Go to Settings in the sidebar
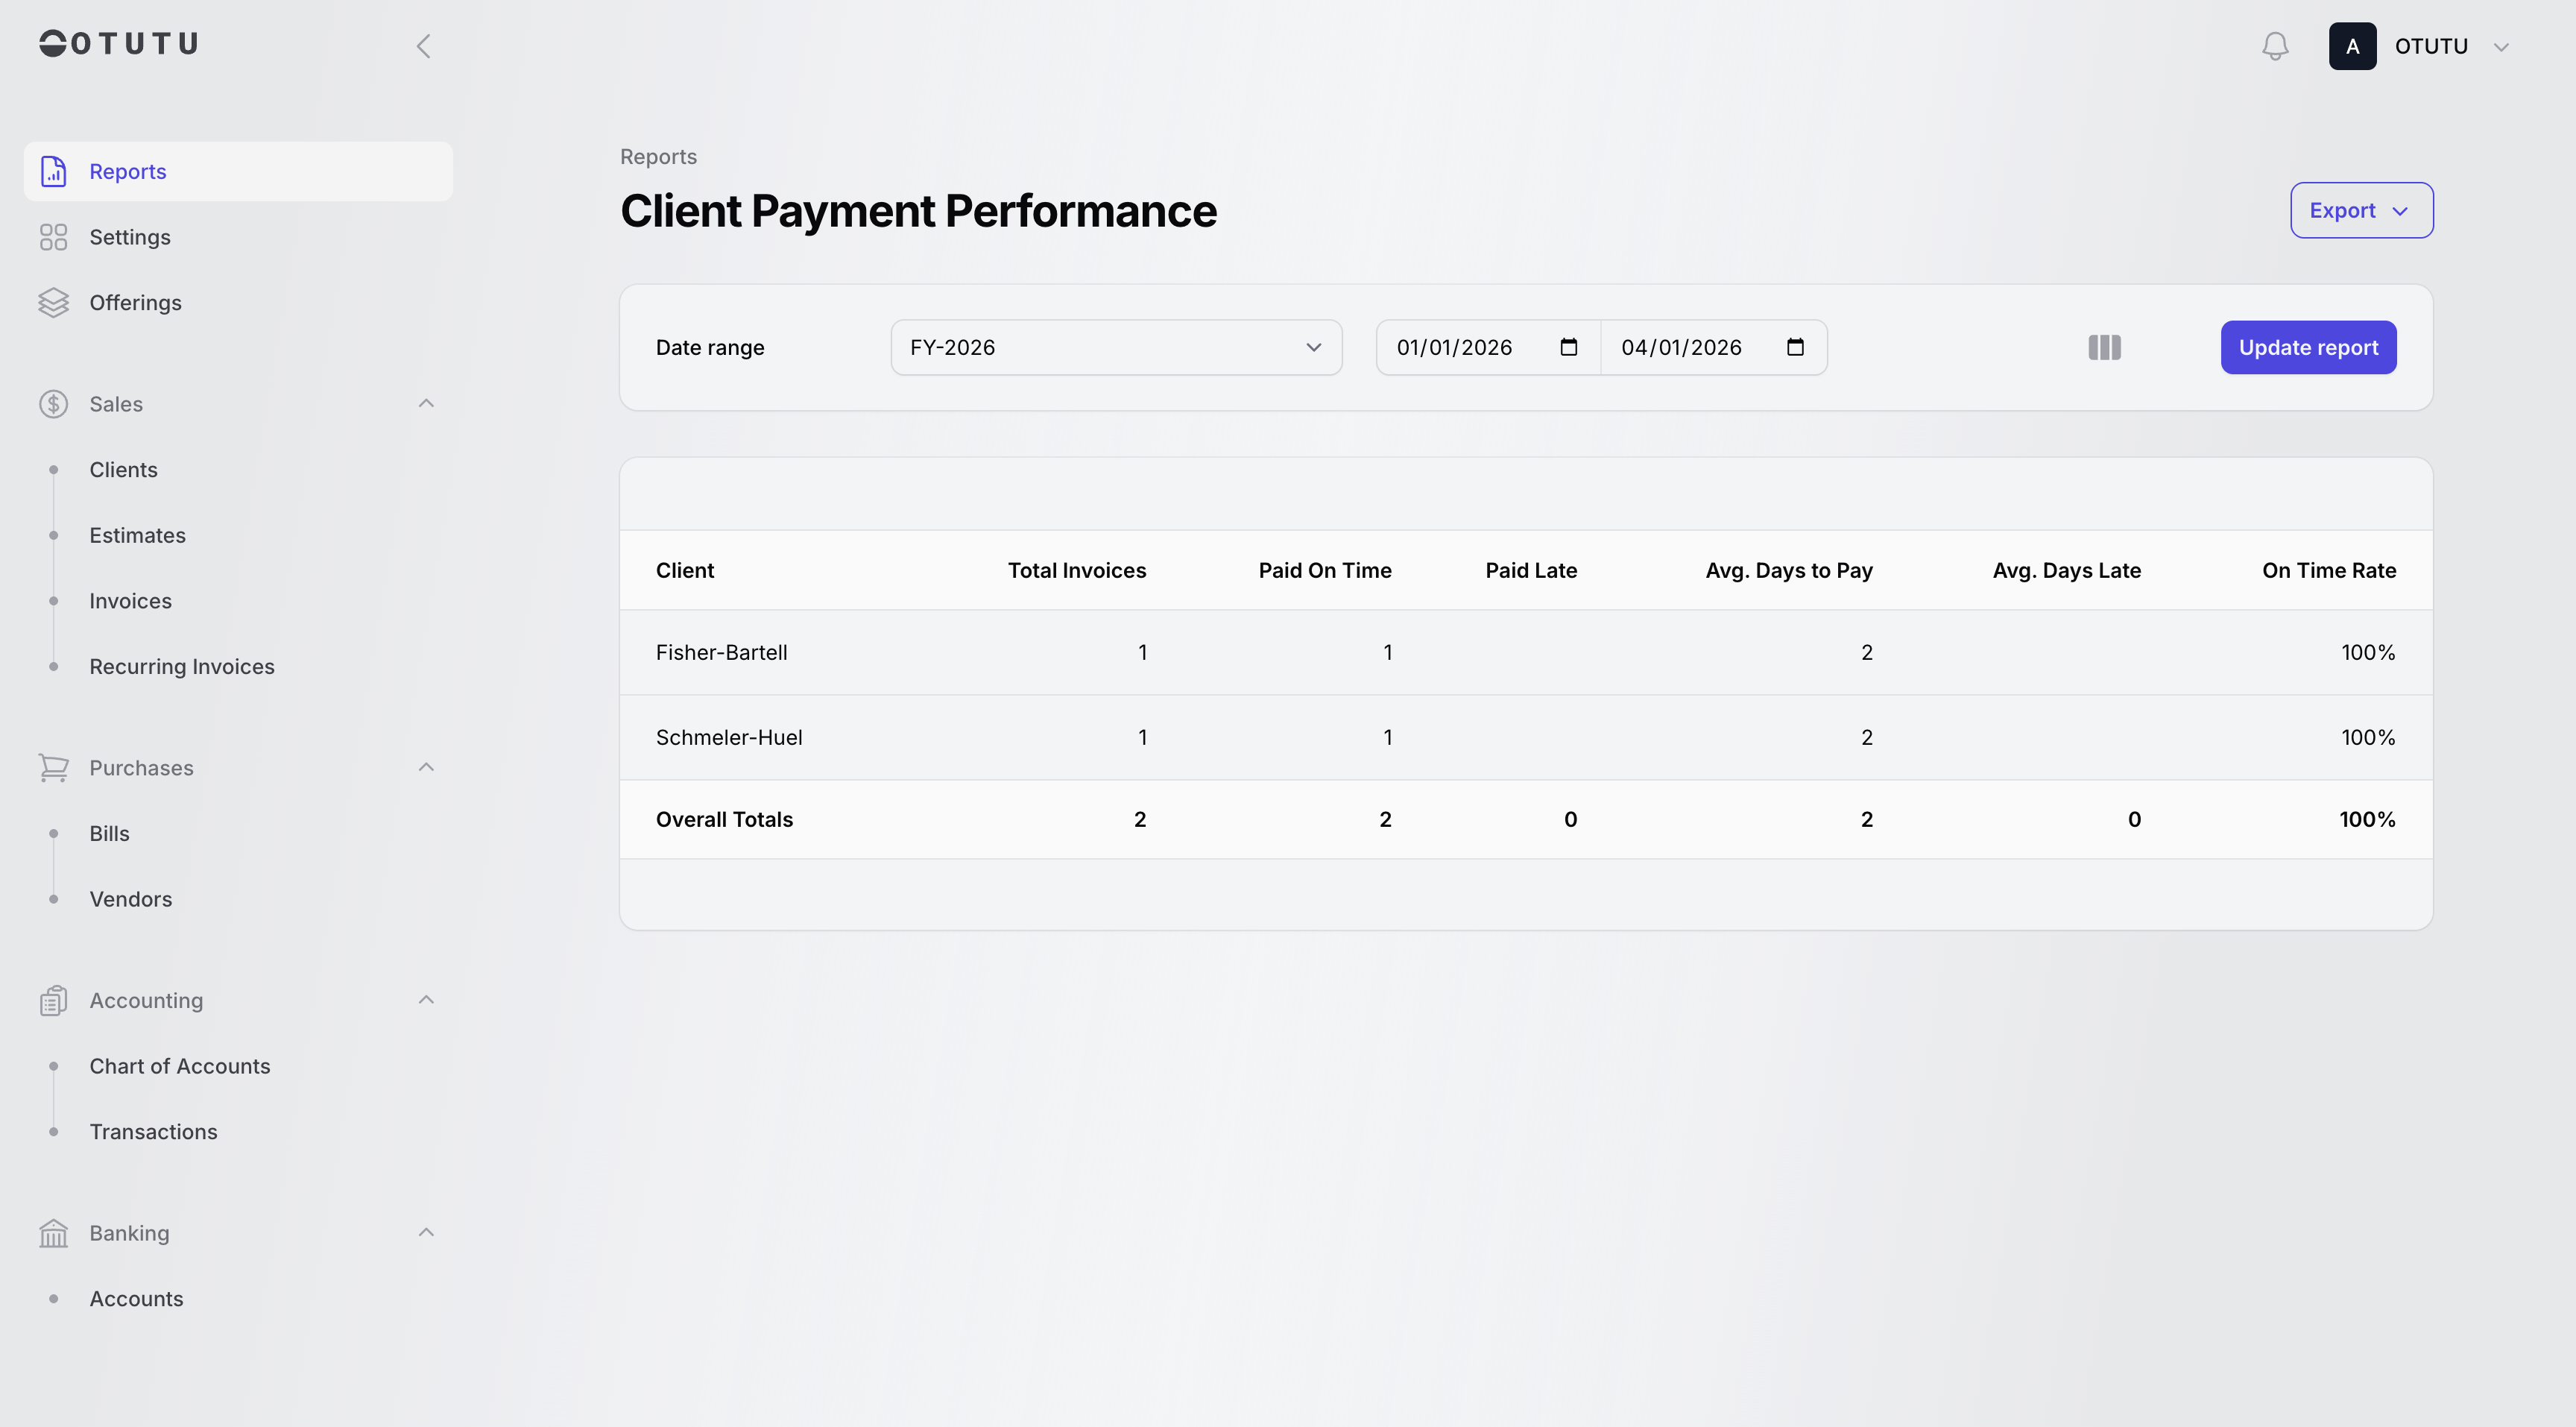Image resolution: width=2576 pixels, height=1427 pixels. (130, 237)
